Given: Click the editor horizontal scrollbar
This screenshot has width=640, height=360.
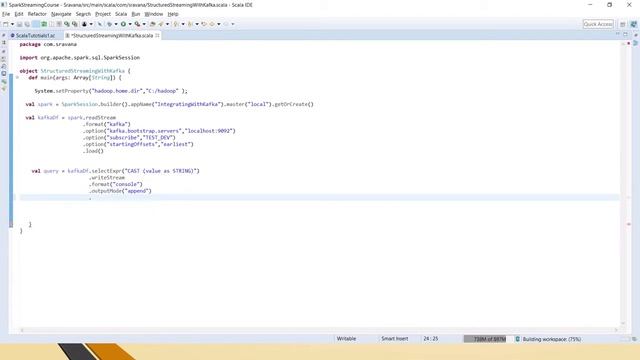Looking at the screenshot, I should (x=318, y=329).
